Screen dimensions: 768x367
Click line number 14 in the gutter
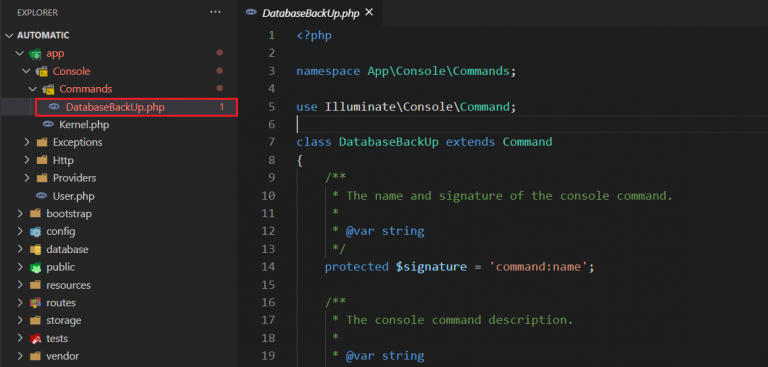tap(268, 267)
